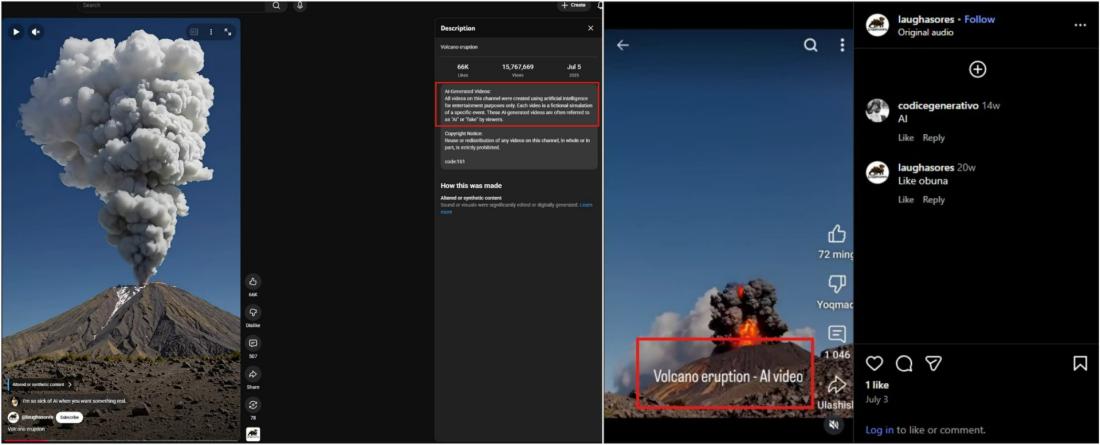Follow the laughasores Instagram account
The height and width of the screenshot is (445, 1100).
(x=979, y=19)
